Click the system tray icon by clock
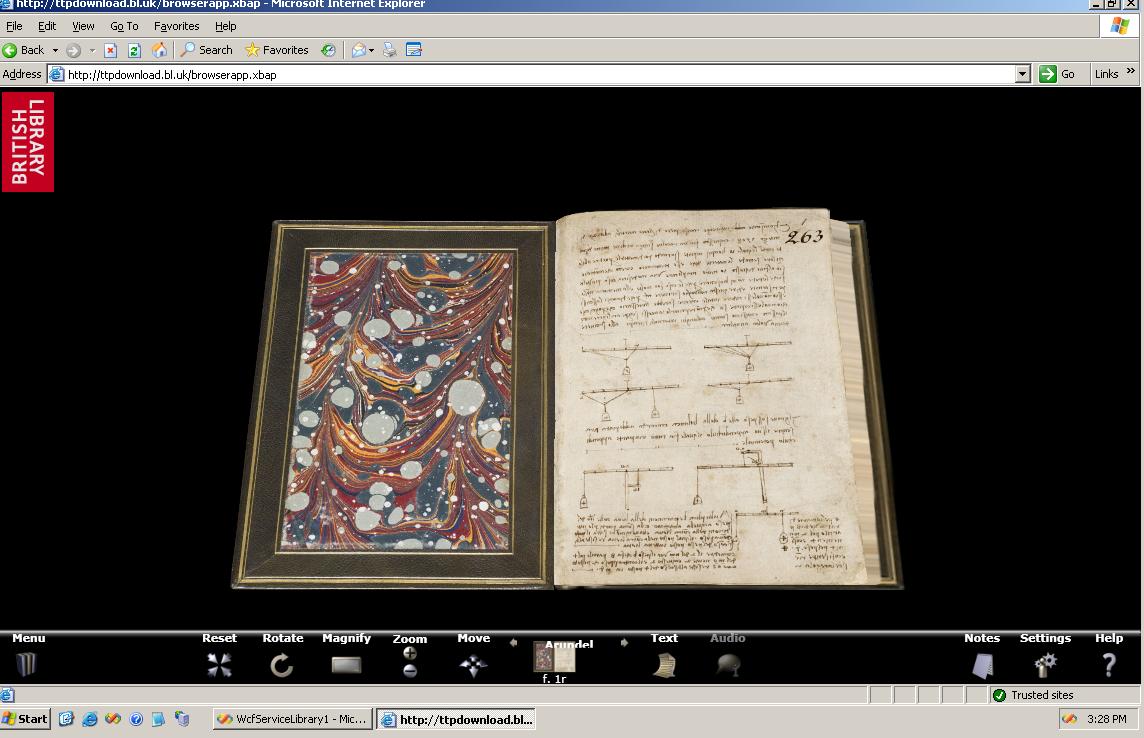Screen dimensions: 1144x738 click(x=1069, y=719)
